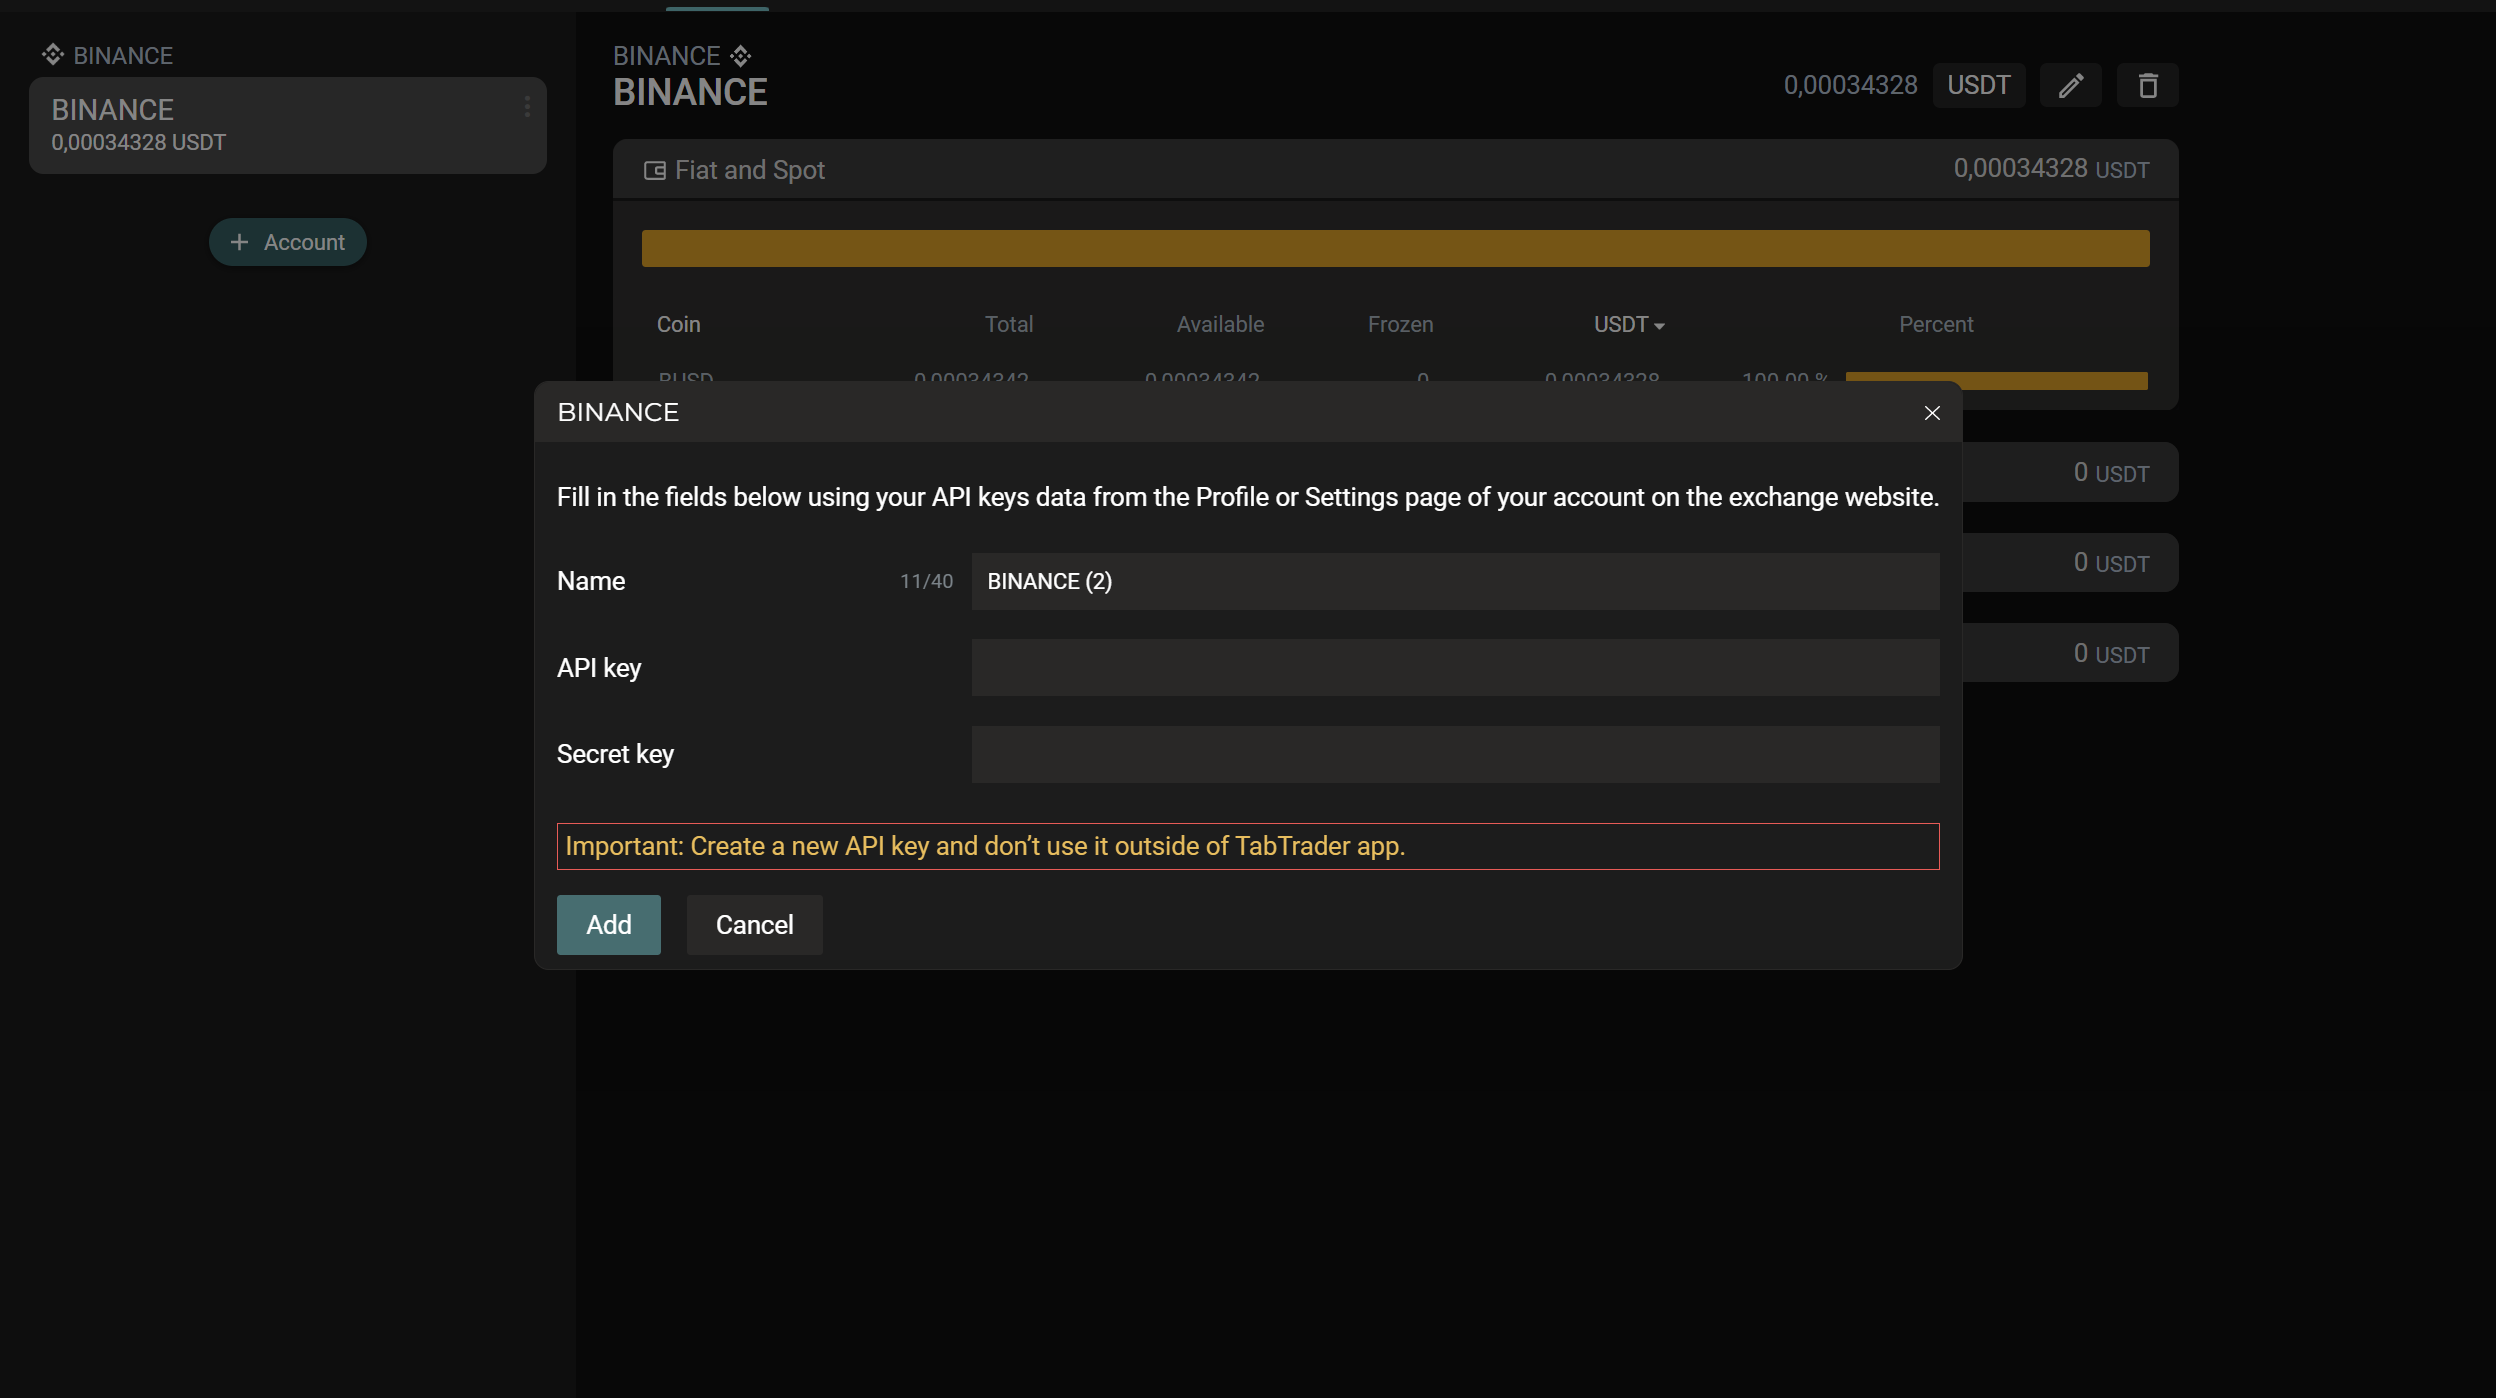Screen dimensions: 2496x1398
Task: Click the pencil edit account icon
Action: pos(2071,85)
